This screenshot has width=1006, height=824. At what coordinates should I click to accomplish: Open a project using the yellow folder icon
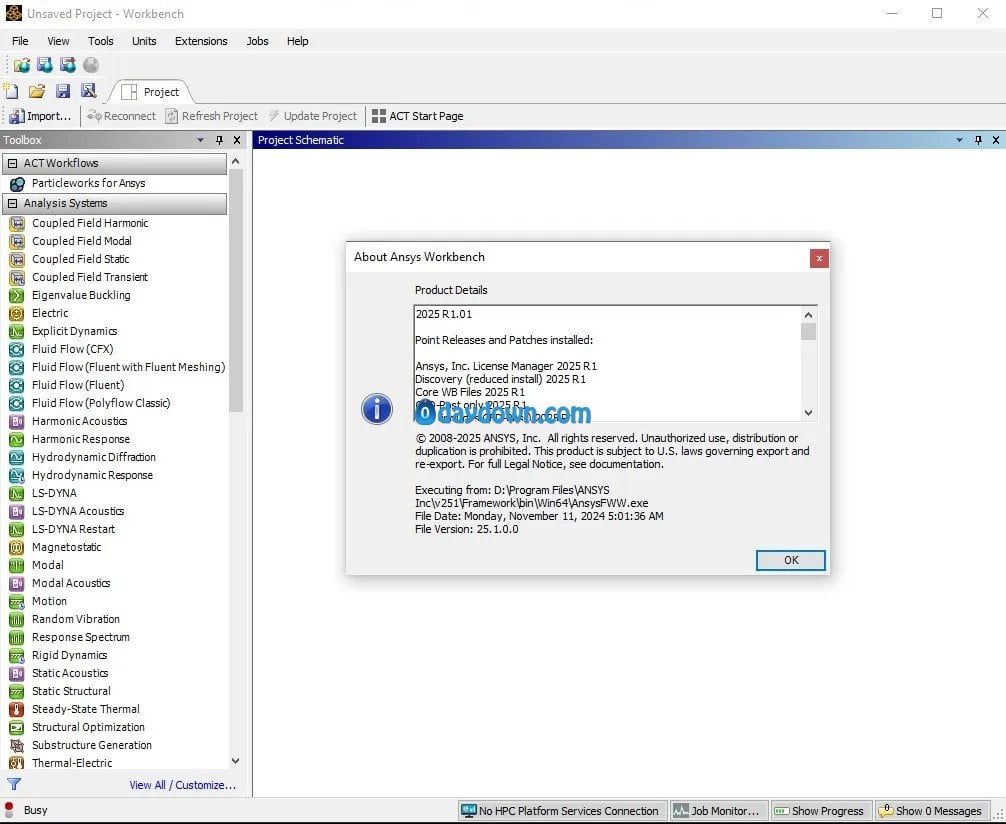(37, 91)
